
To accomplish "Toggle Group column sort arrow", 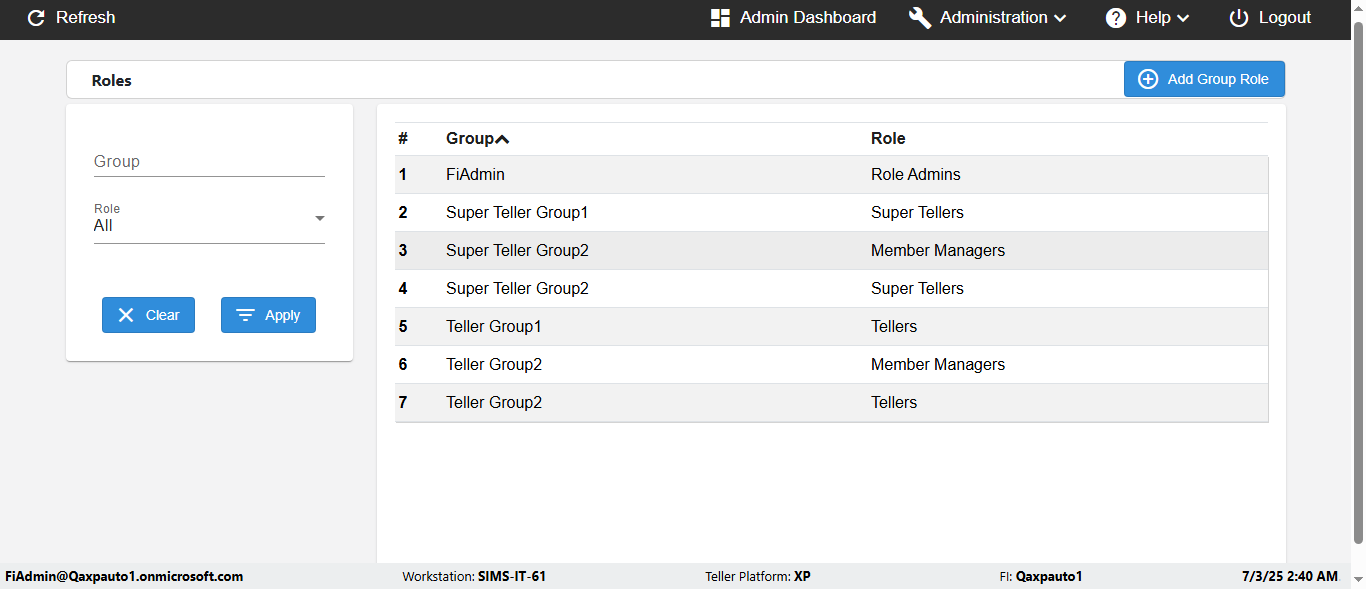I will pyautogui.click(x=503, y=139).
